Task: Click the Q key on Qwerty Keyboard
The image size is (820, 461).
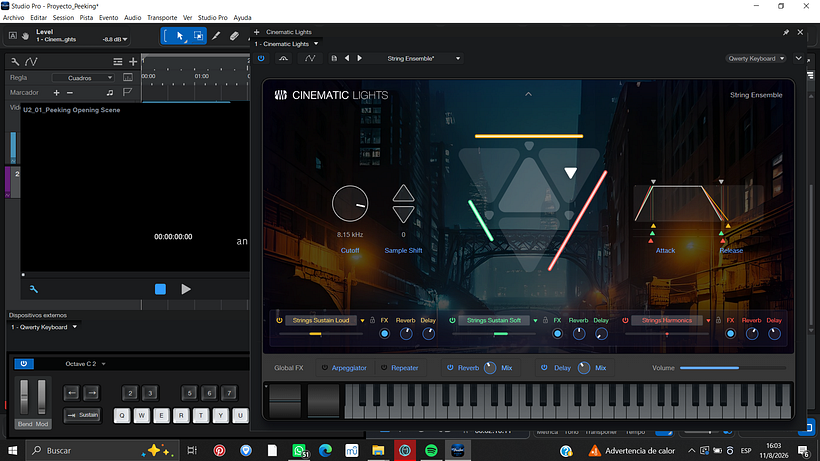Action: tap(122, 416)
